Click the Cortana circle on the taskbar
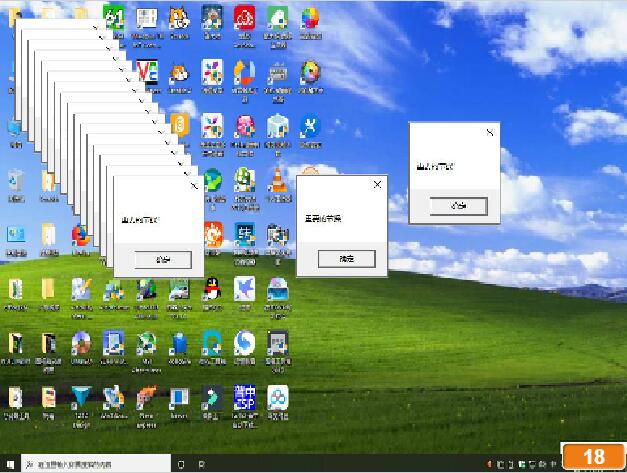Image resolution: width=627 pixels, height=473 pixels. point(181,464)
